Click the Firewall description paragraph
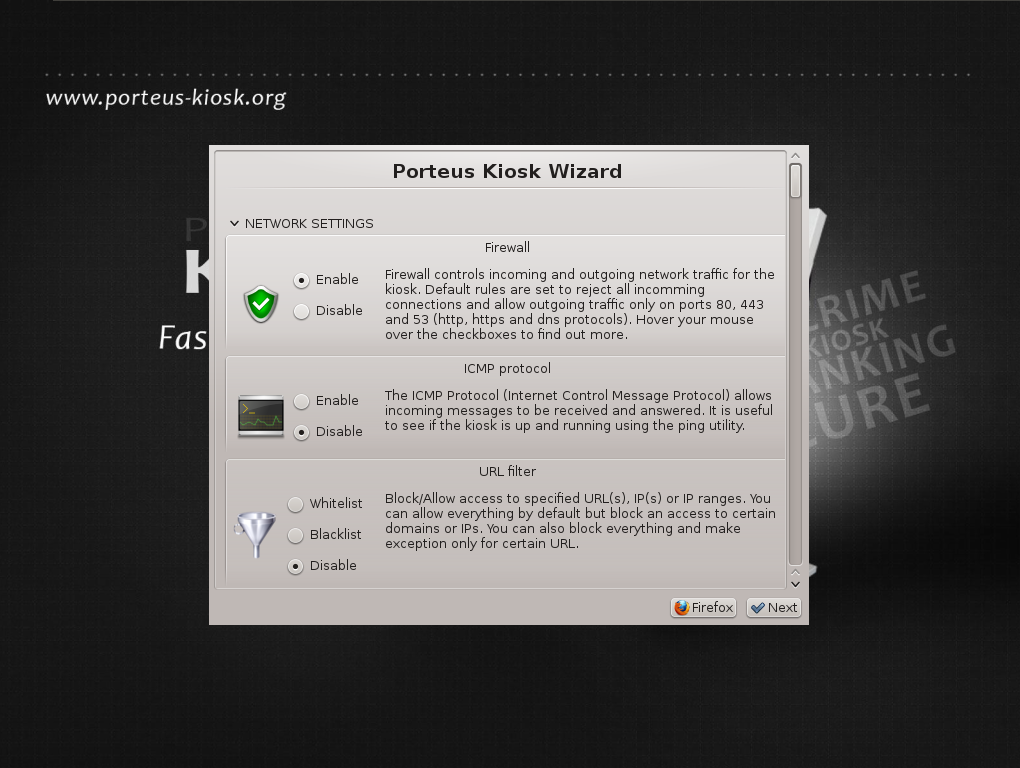This screenshot has width=1020, height=768. [580, 304]
